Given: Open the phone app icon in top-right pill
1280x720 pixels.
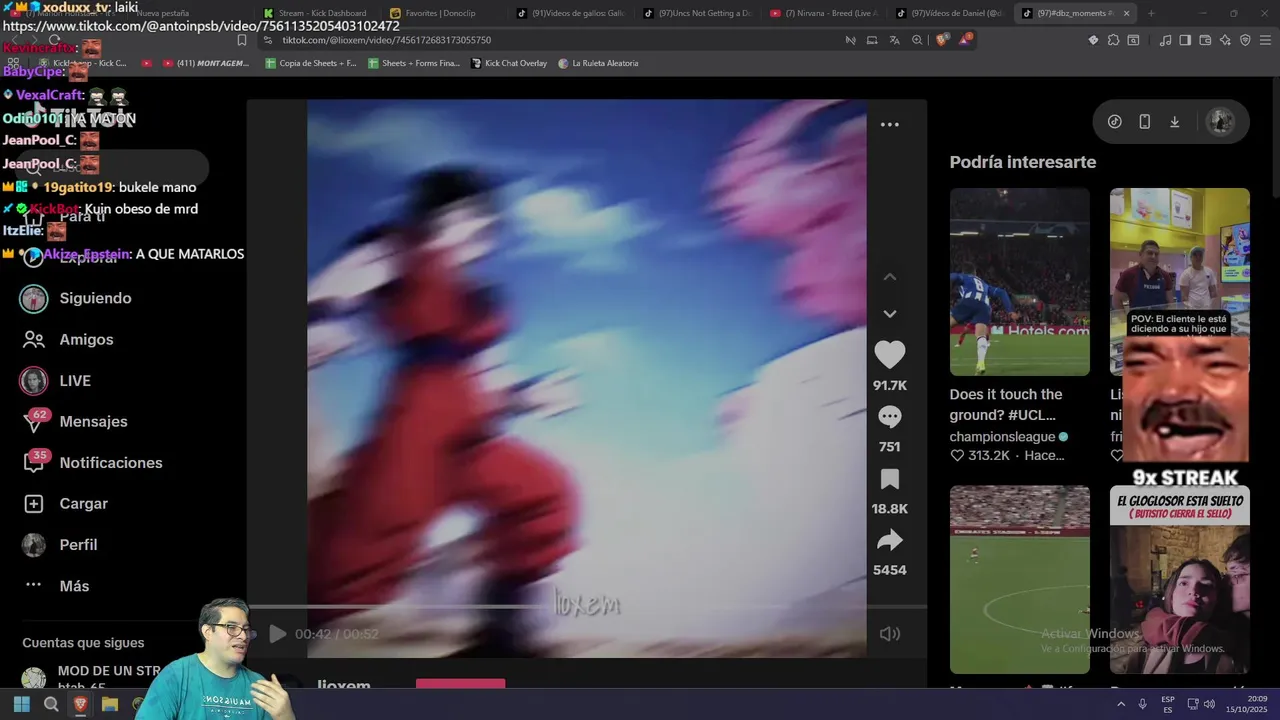Looking at the screenshot, I should click(1144, 122).
